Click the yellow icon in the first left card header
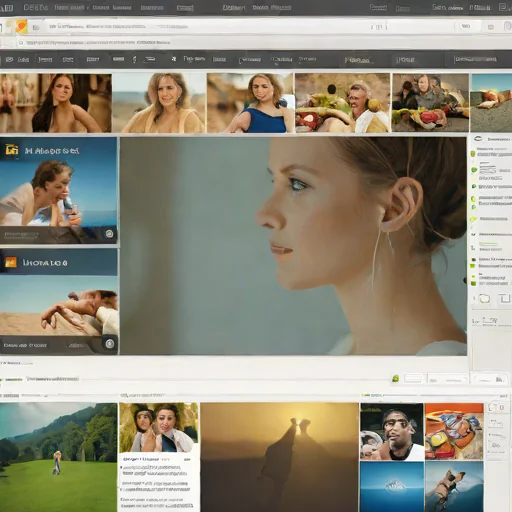 (x=12, y=150)
